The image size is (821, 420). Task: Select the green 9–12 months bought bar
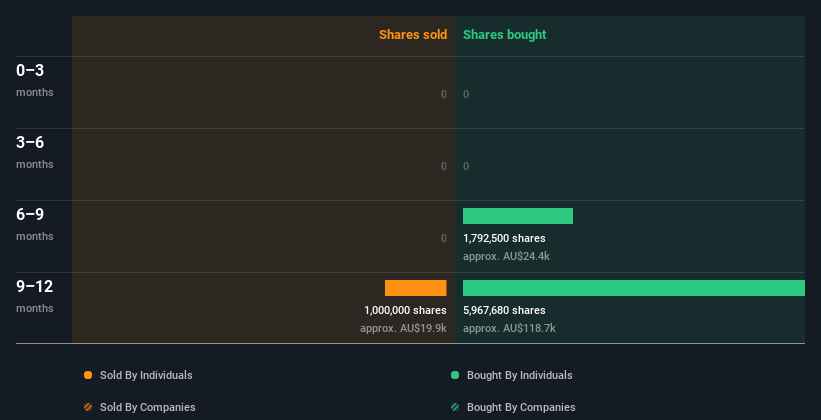click(x=634, y=288)
